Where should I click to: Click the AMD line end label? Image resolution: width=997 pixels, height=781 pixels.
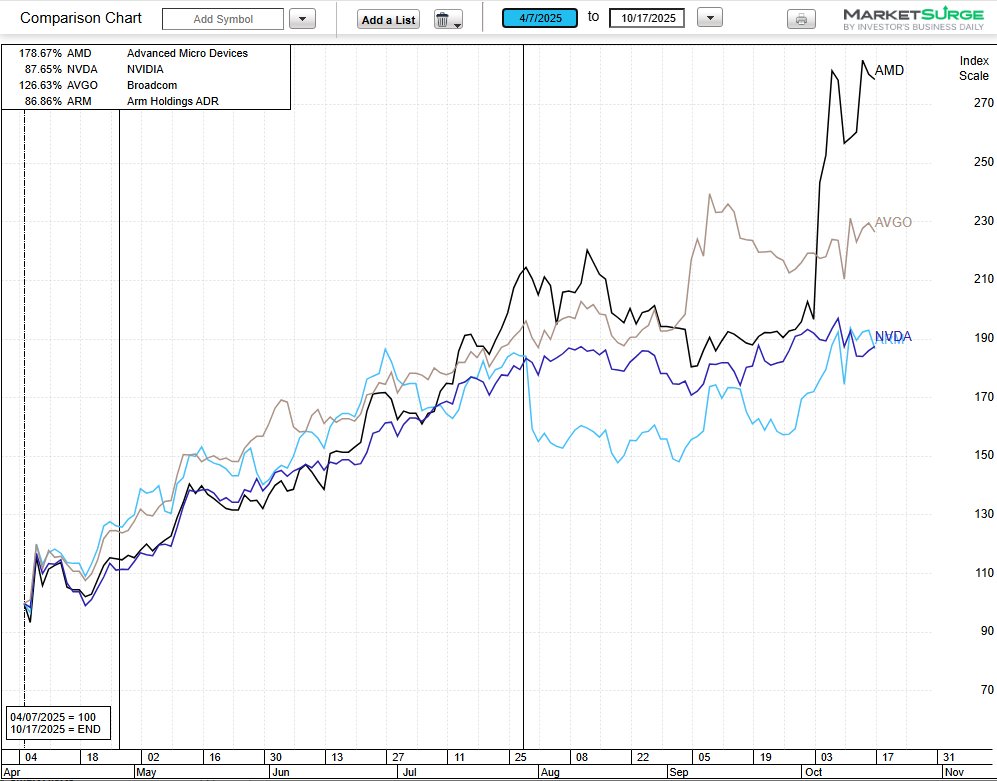(x=890, y=71)
